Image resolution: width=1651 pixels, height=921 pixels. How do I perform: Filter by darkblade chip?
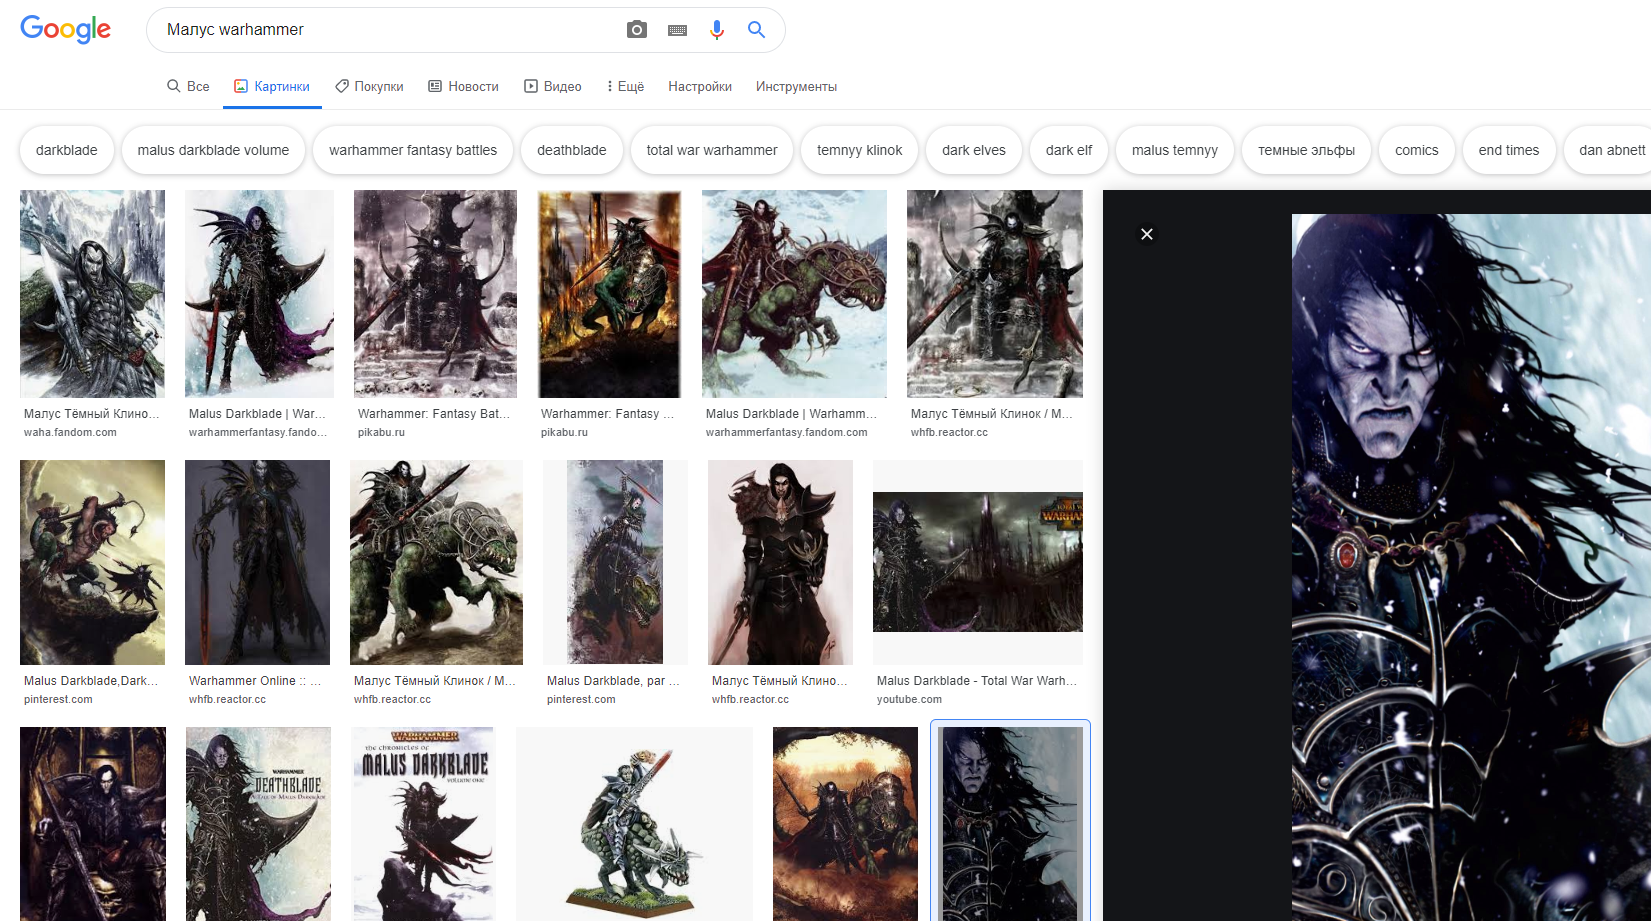pos(67,150)
